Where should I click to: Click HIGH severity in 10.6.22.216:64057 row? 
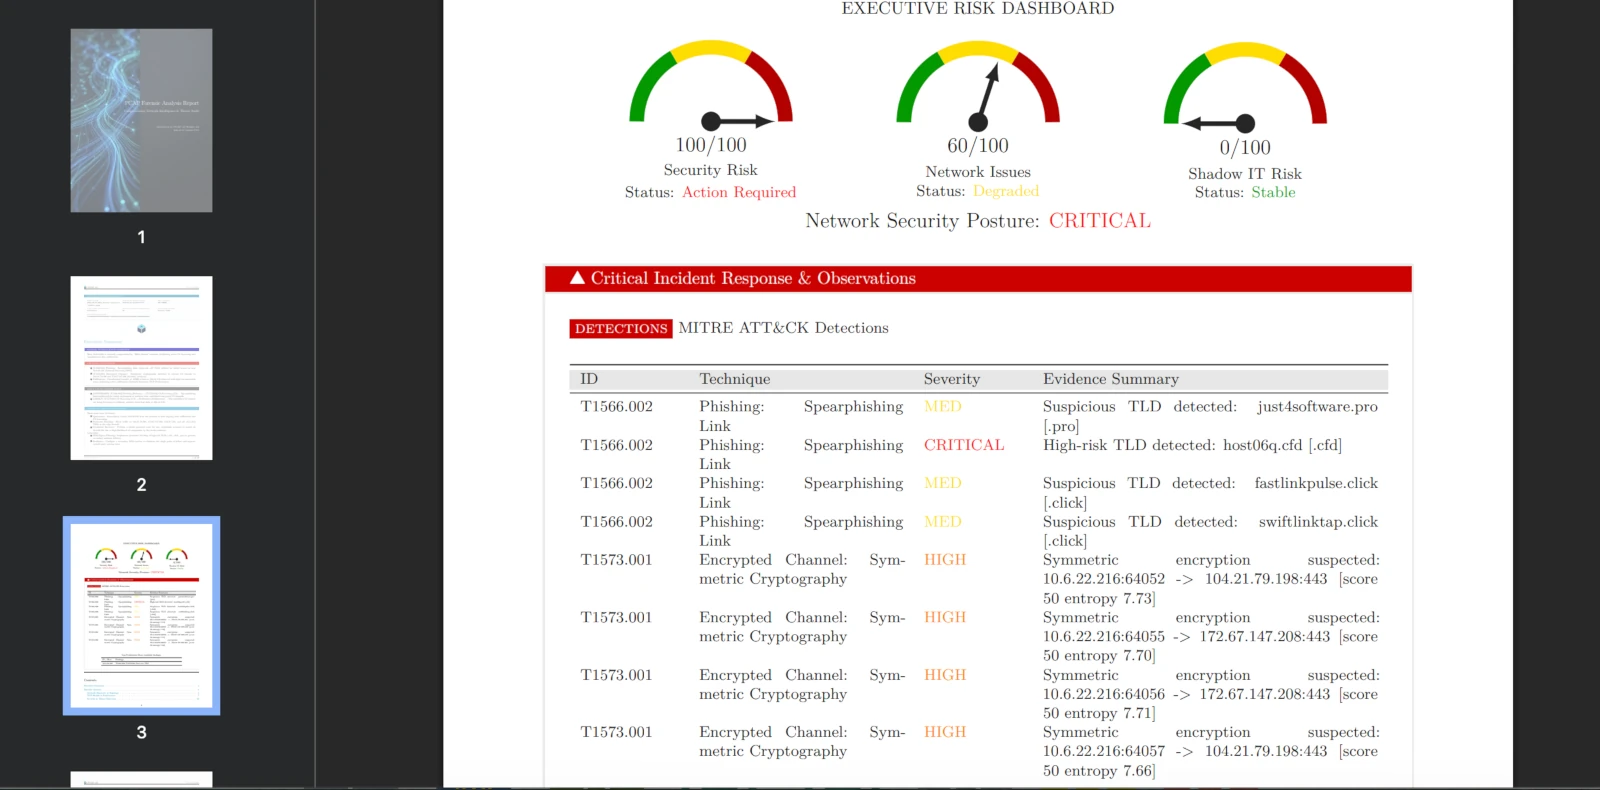pos(945,732)
